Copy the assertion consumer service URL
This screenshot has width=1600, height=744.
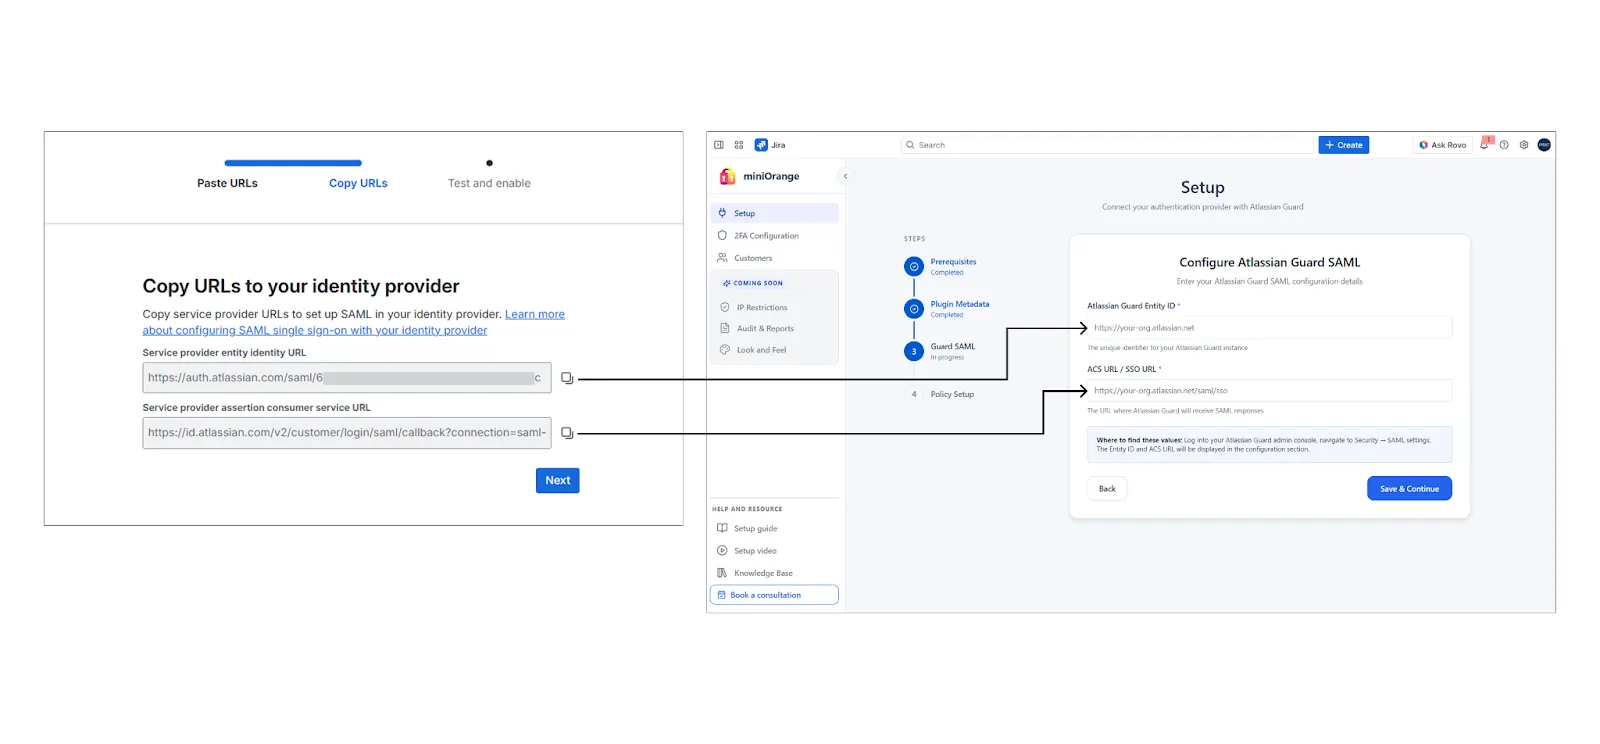567,433
